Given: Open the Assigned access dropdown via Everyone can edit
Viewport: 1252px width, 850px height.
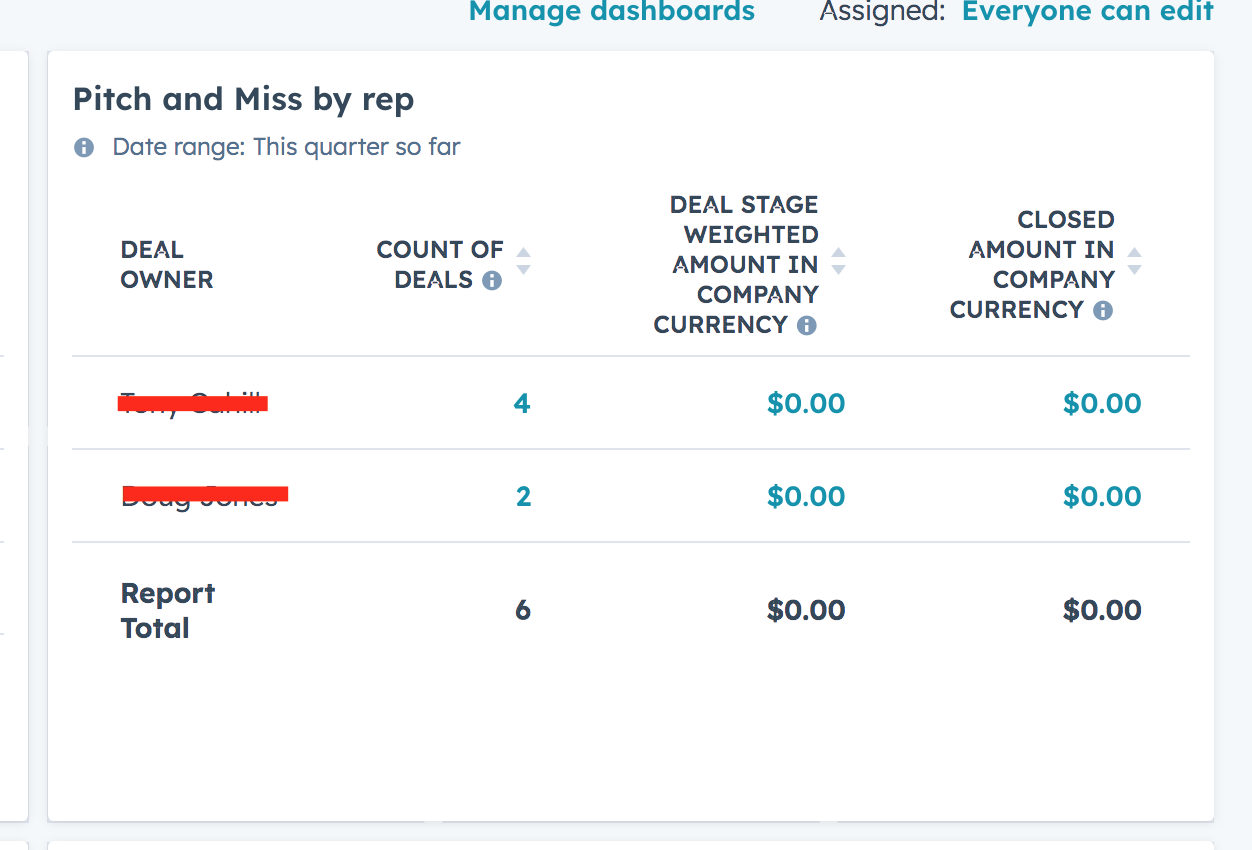Looking at the screenshot, I should (1088, 12).
